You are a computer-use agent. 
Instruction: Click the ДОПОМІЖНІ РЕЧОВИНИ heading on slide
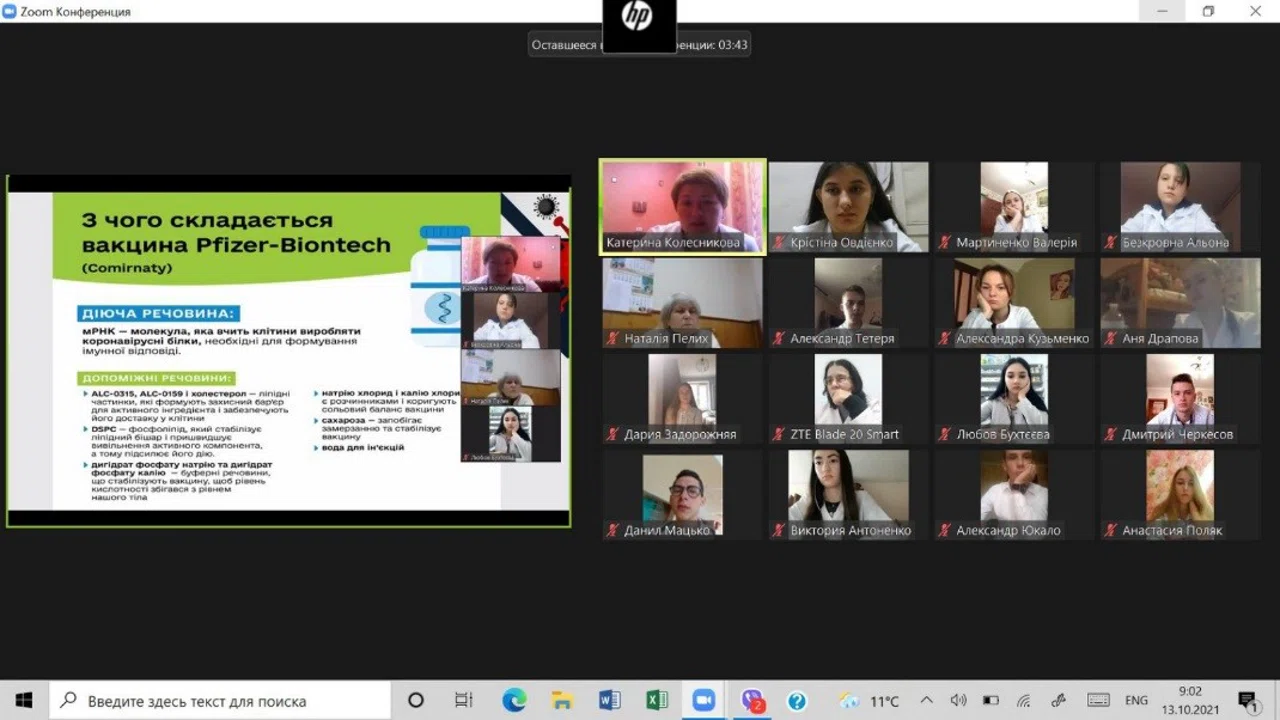(157, 378)
